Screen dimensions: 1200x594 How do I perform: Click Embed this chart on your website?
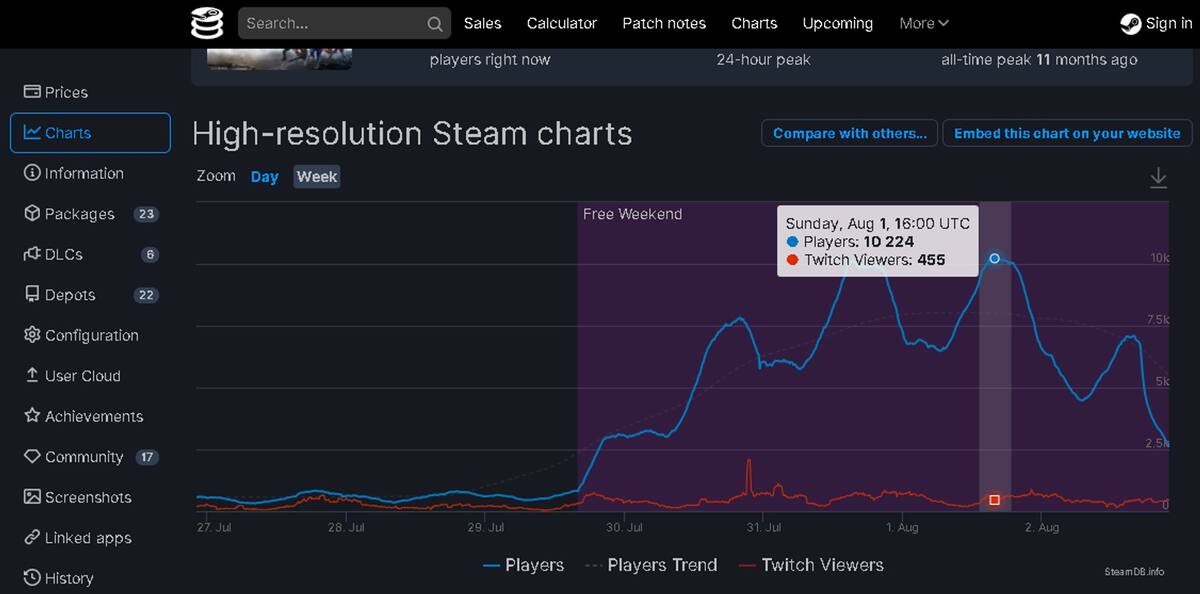pyautogui.click(x=1068, y=133)
